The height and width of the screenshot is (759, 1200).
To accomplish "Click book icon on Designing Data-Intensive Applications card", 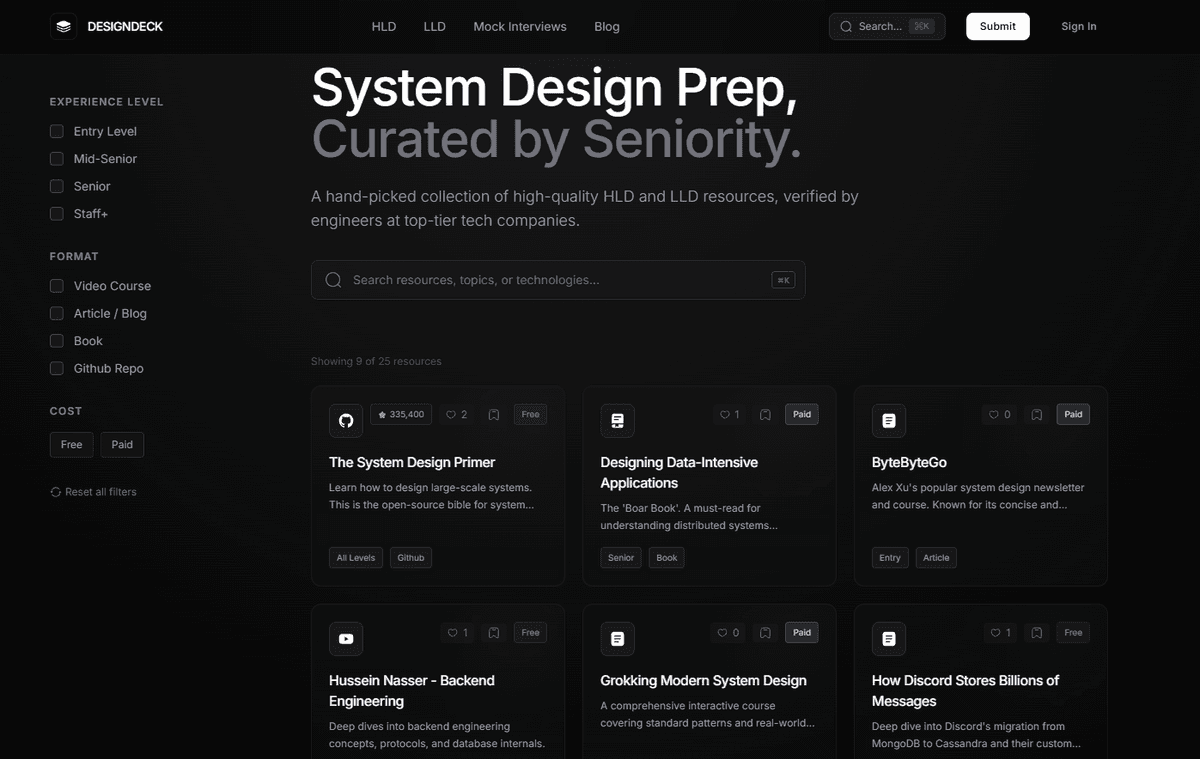I will (x=617, y=420).
